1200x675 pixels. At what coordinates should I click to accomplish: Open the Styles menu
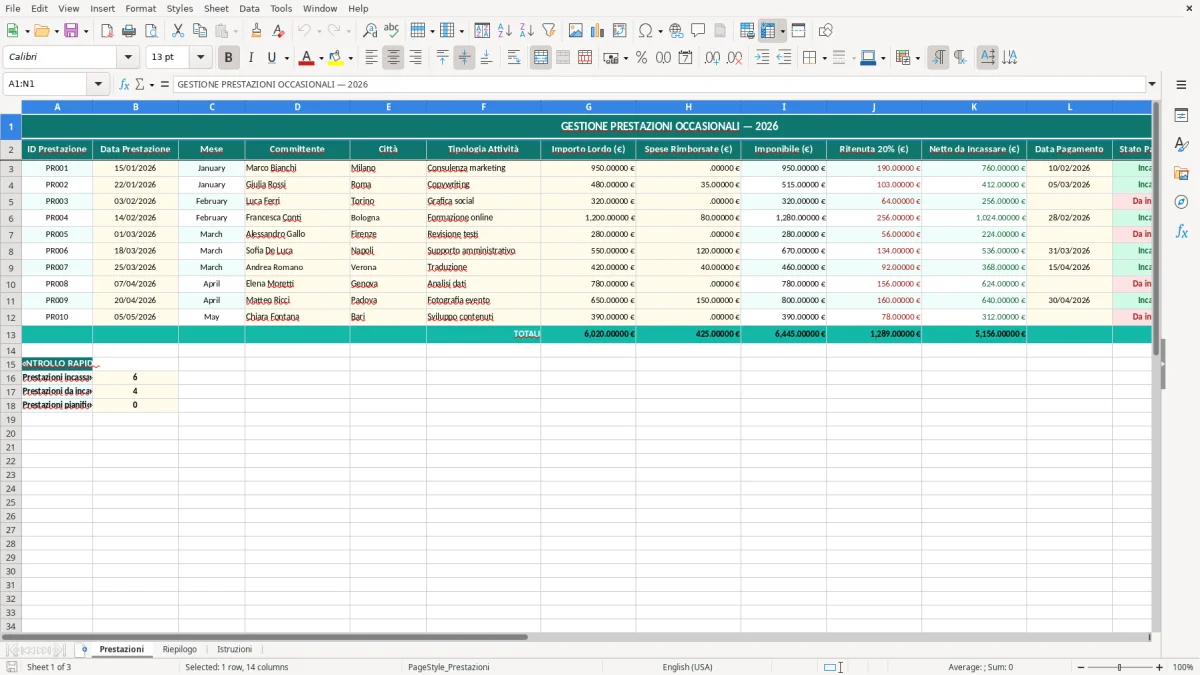[180, 8]
